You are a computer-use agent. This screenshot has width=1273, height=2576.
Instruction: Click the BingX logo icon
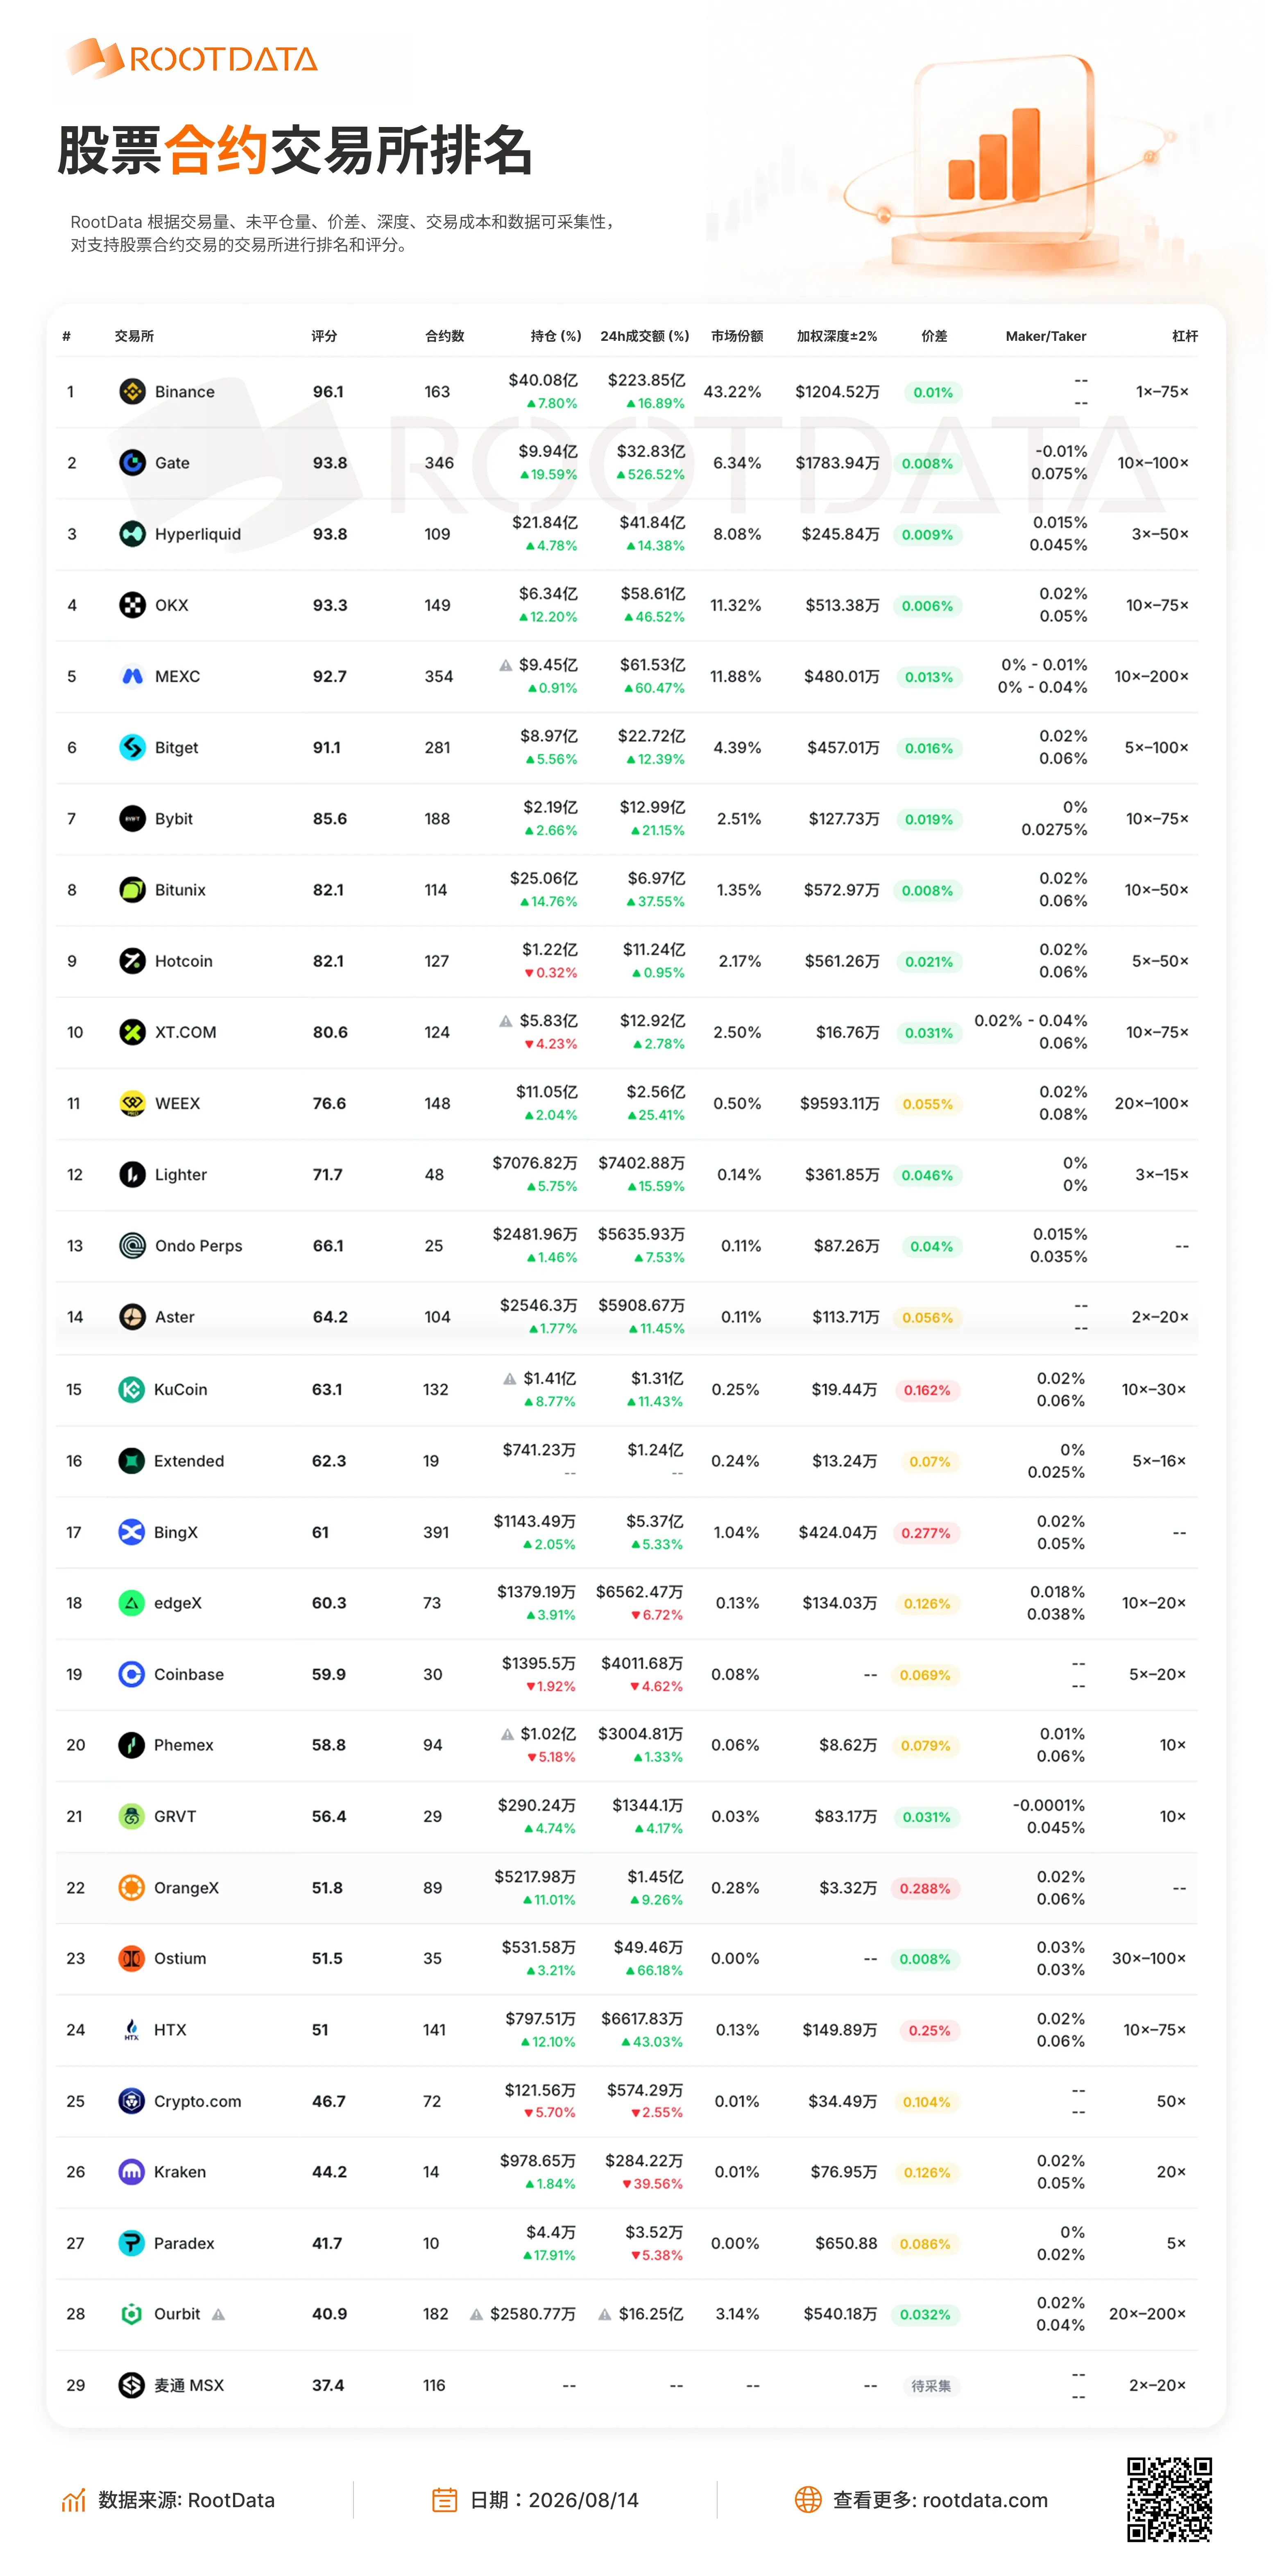[131, 1532]
